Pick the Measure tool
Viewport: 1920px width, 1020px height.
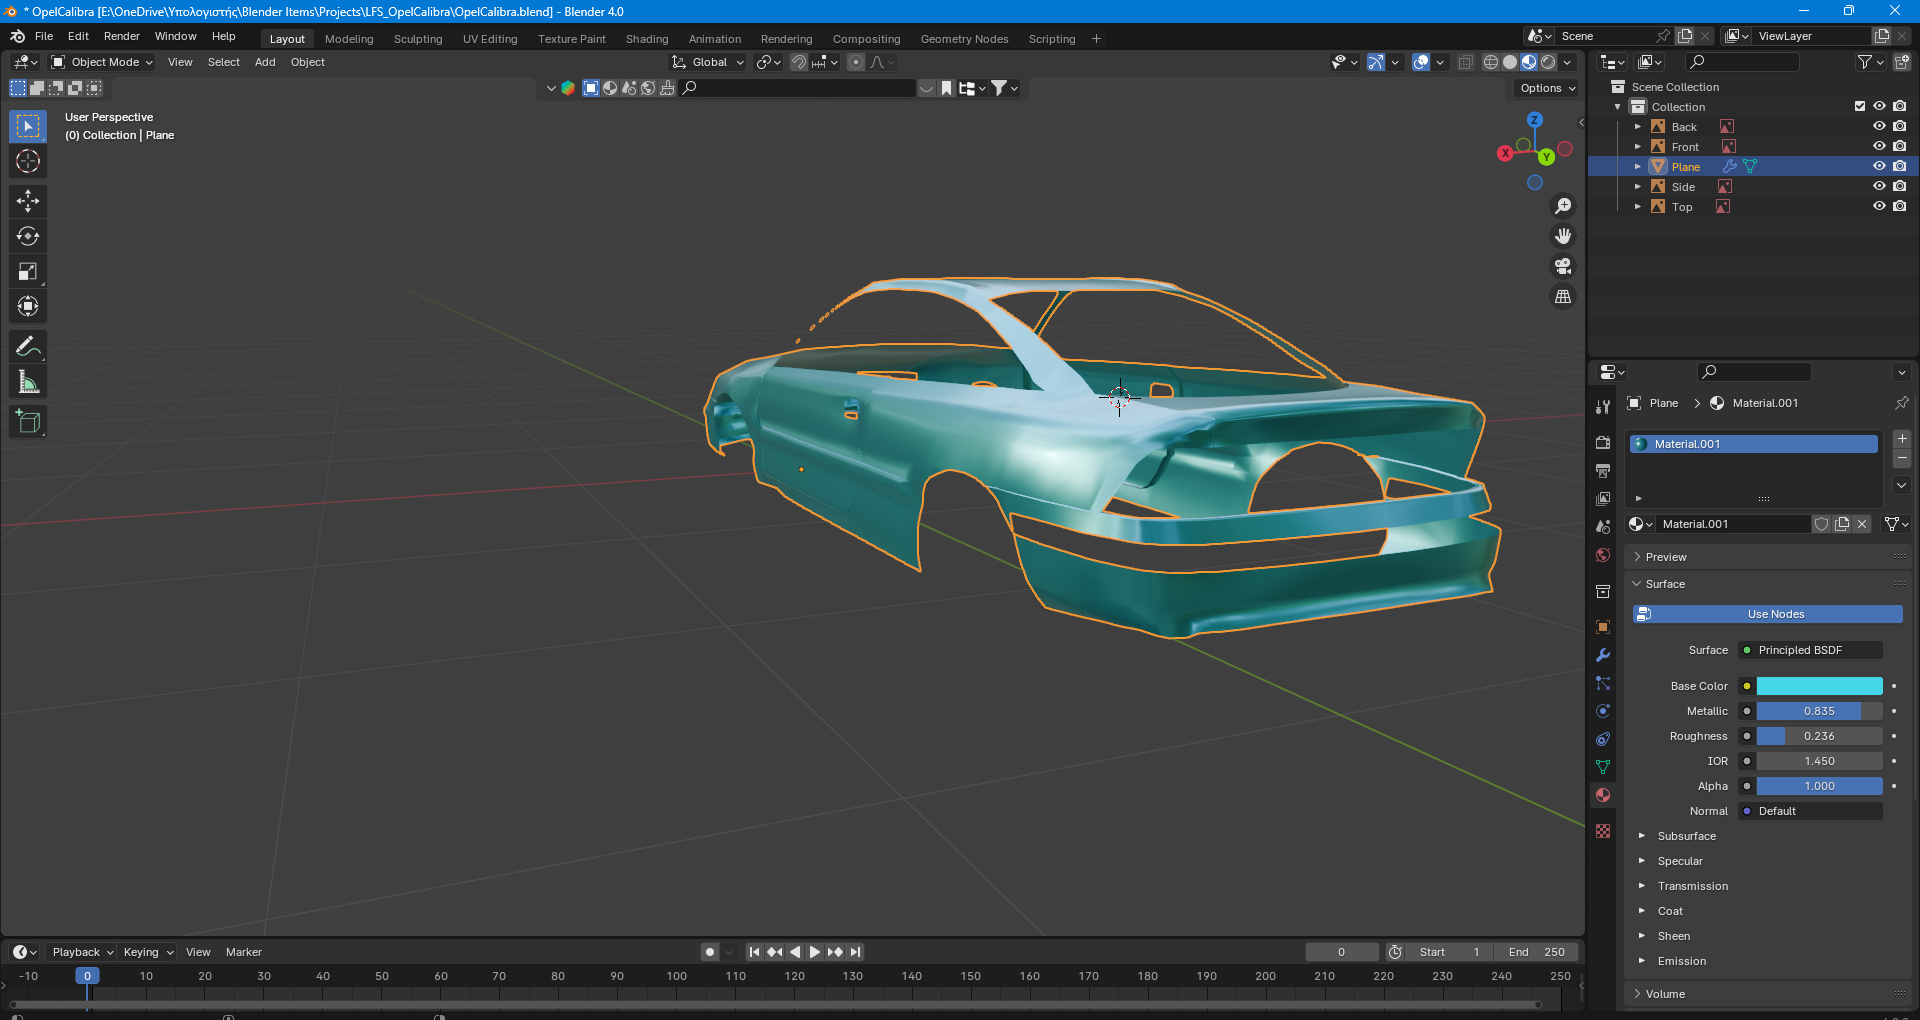pyautogui.click(x=28, y=382)
